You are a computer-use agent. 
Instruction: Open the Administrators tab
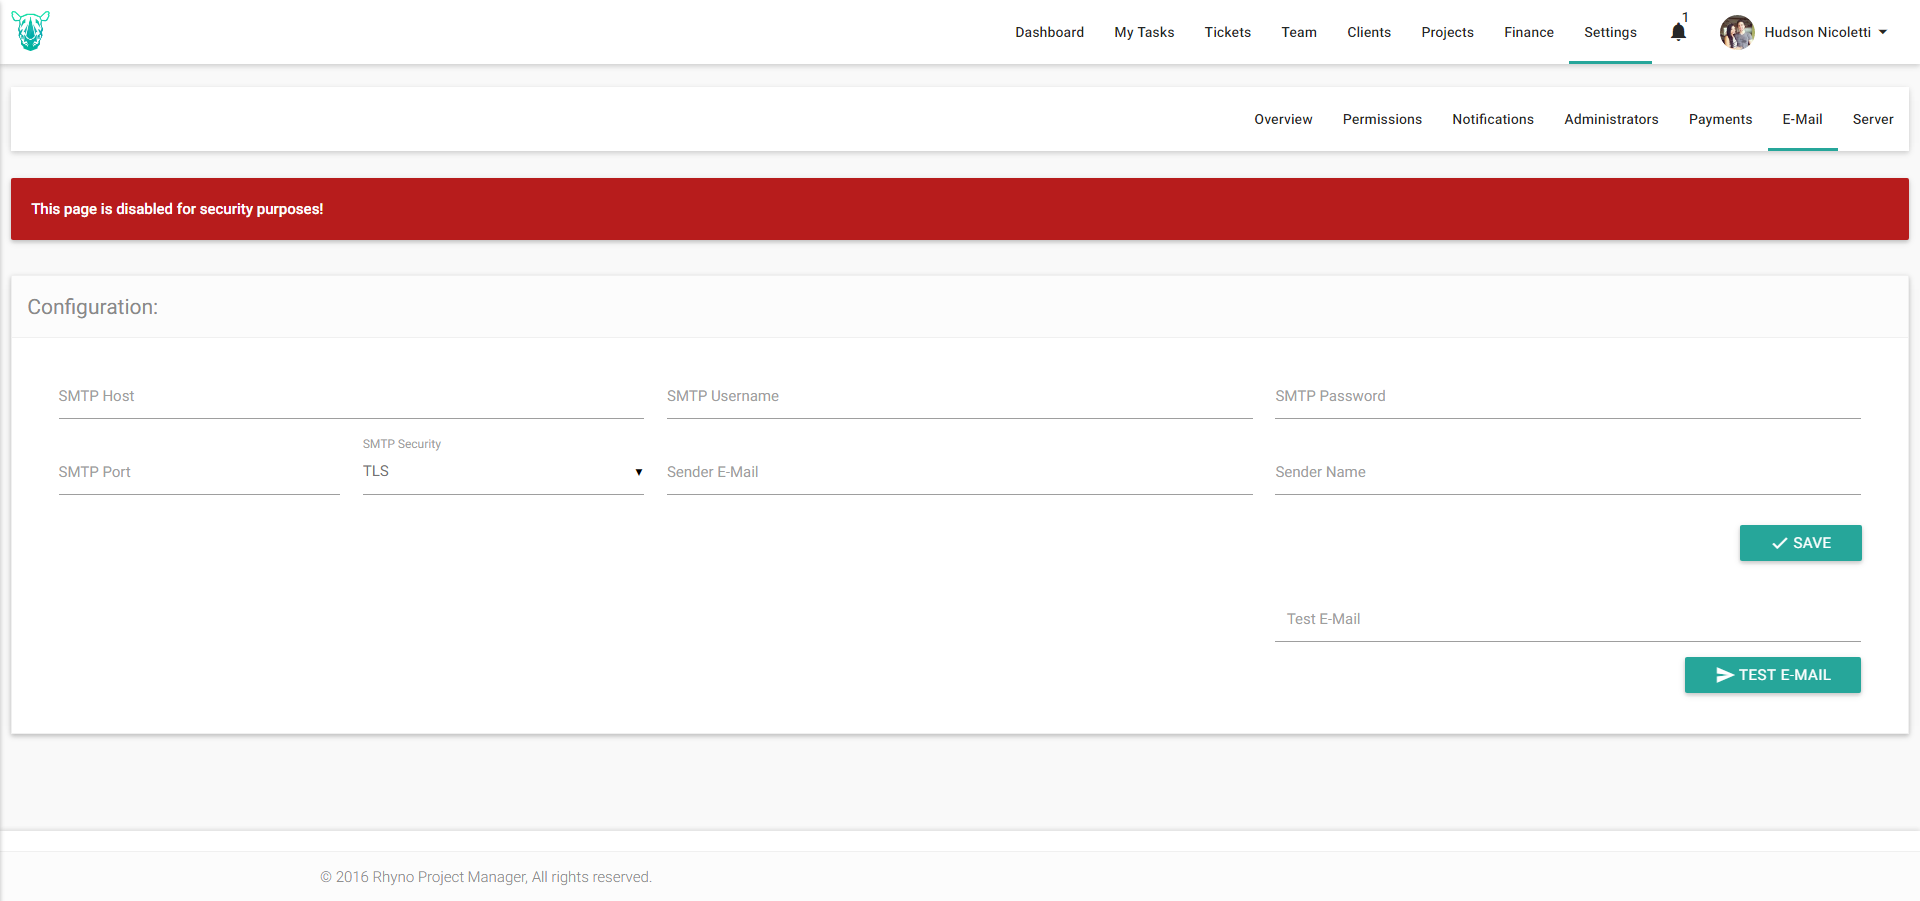pos(1611,119)
